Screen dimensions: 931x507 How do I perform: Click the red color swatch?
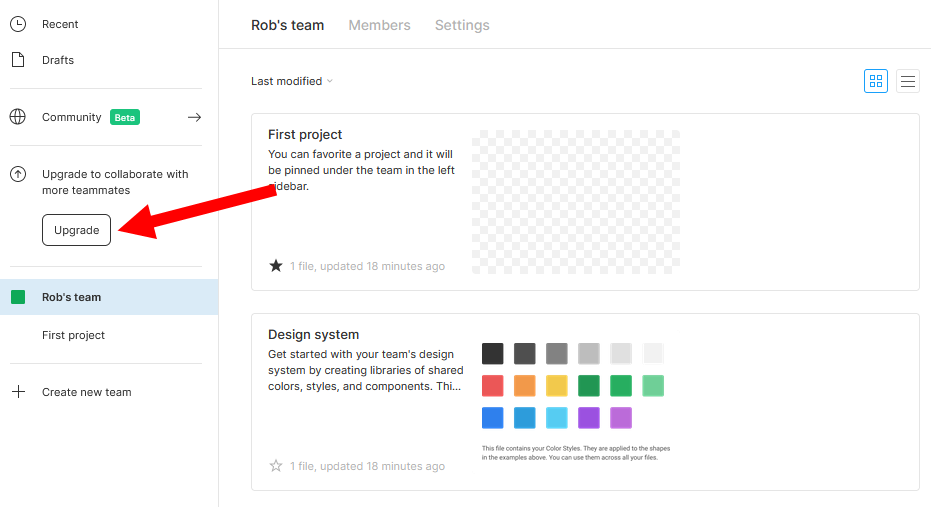[492, 386]
